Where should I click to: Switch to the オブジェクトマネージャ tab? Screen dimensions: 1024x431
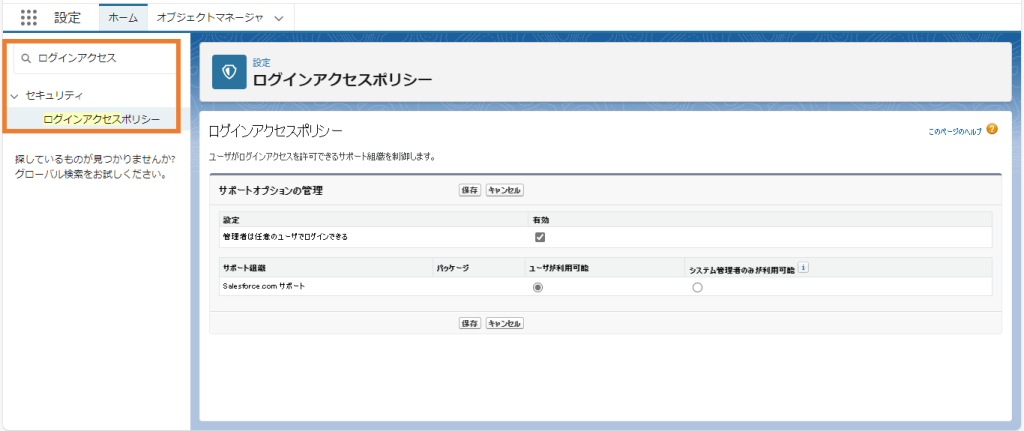coord(210,18)
